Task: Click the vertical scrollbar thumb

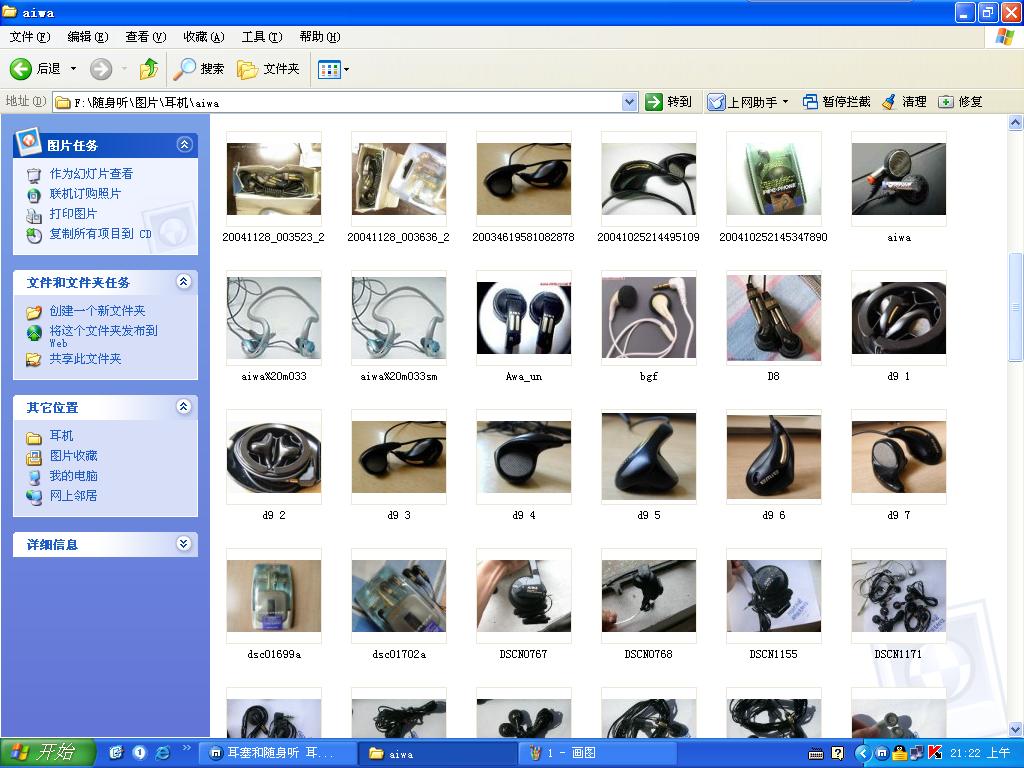Action: click(1016, 306)
